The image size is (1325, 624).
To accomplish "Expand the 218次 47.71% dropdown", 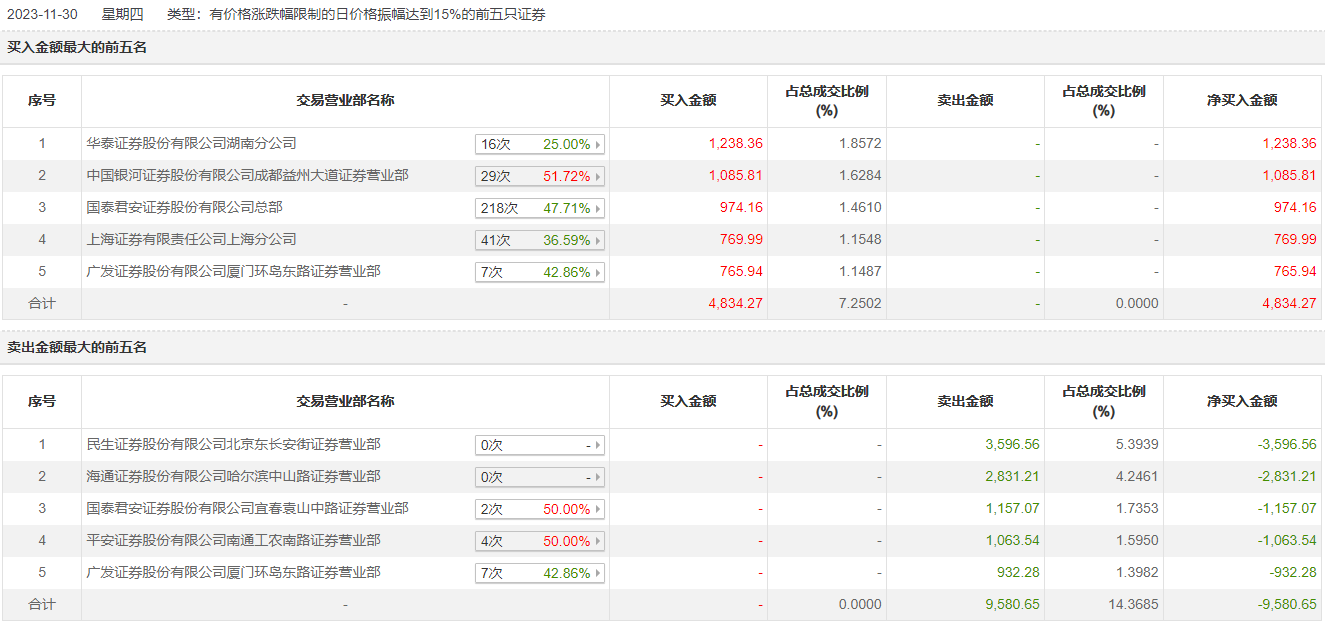I will pos(540,208).
